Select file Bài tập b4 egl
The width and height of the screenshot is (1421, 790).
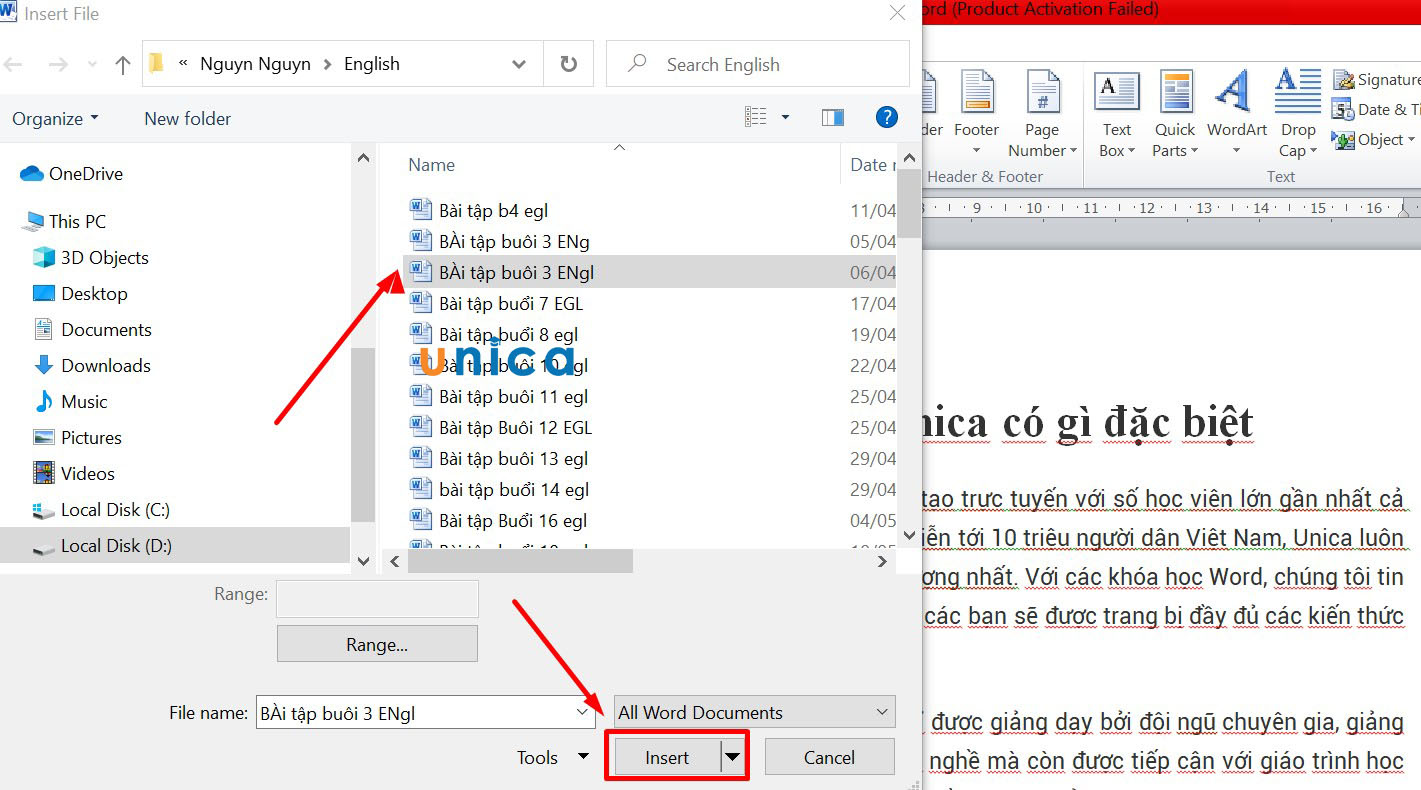tap(493, 210)
